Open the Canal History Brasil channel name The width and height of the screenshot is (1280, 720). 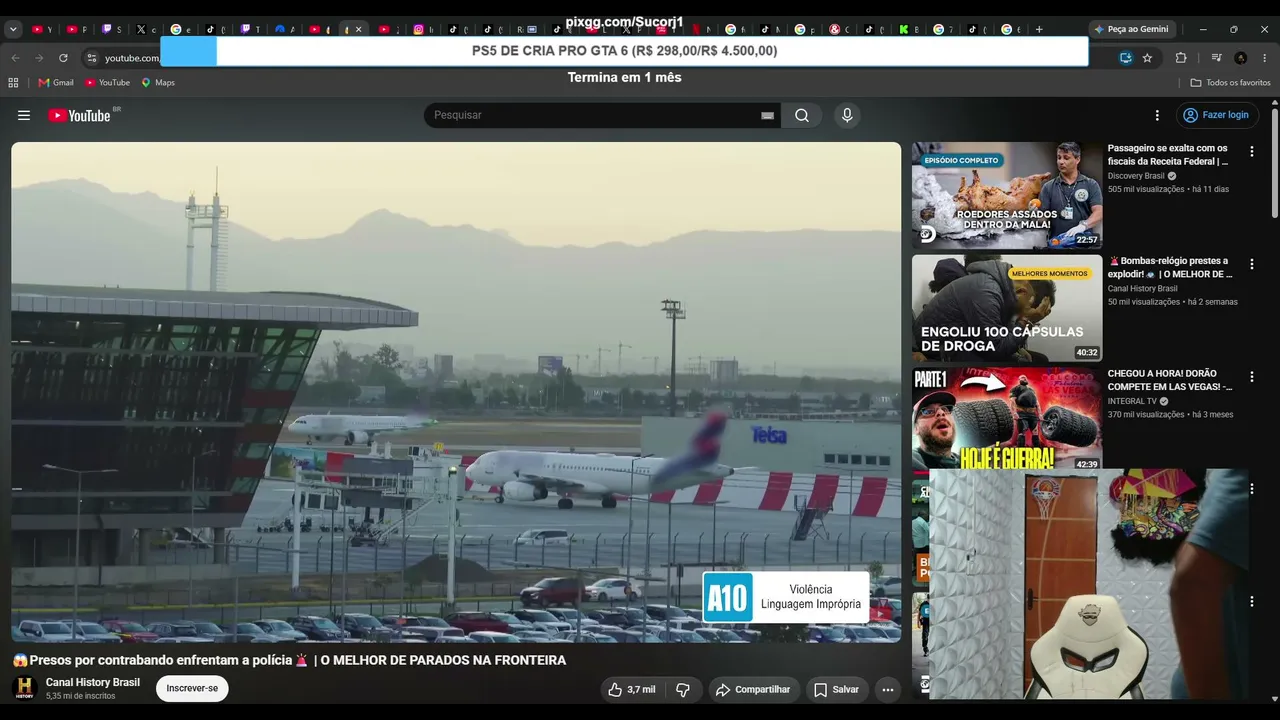point(93,682)
